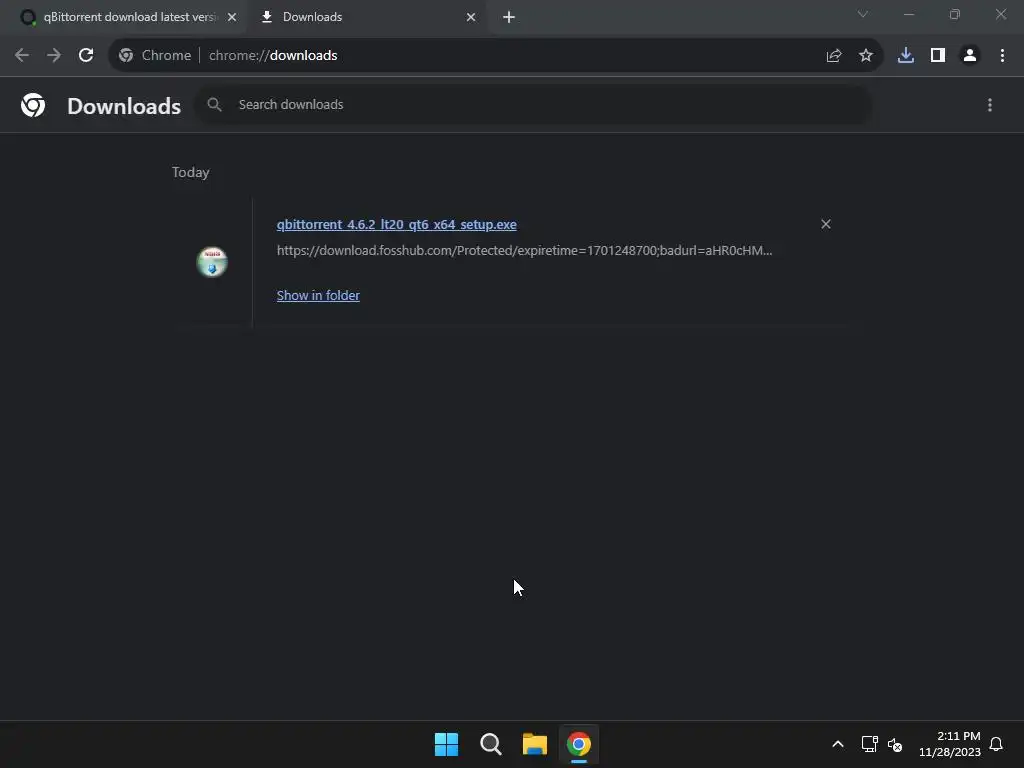Open the tab search chevron
The width and height of the screenshot is (1024, 768).
click(863, 14)
